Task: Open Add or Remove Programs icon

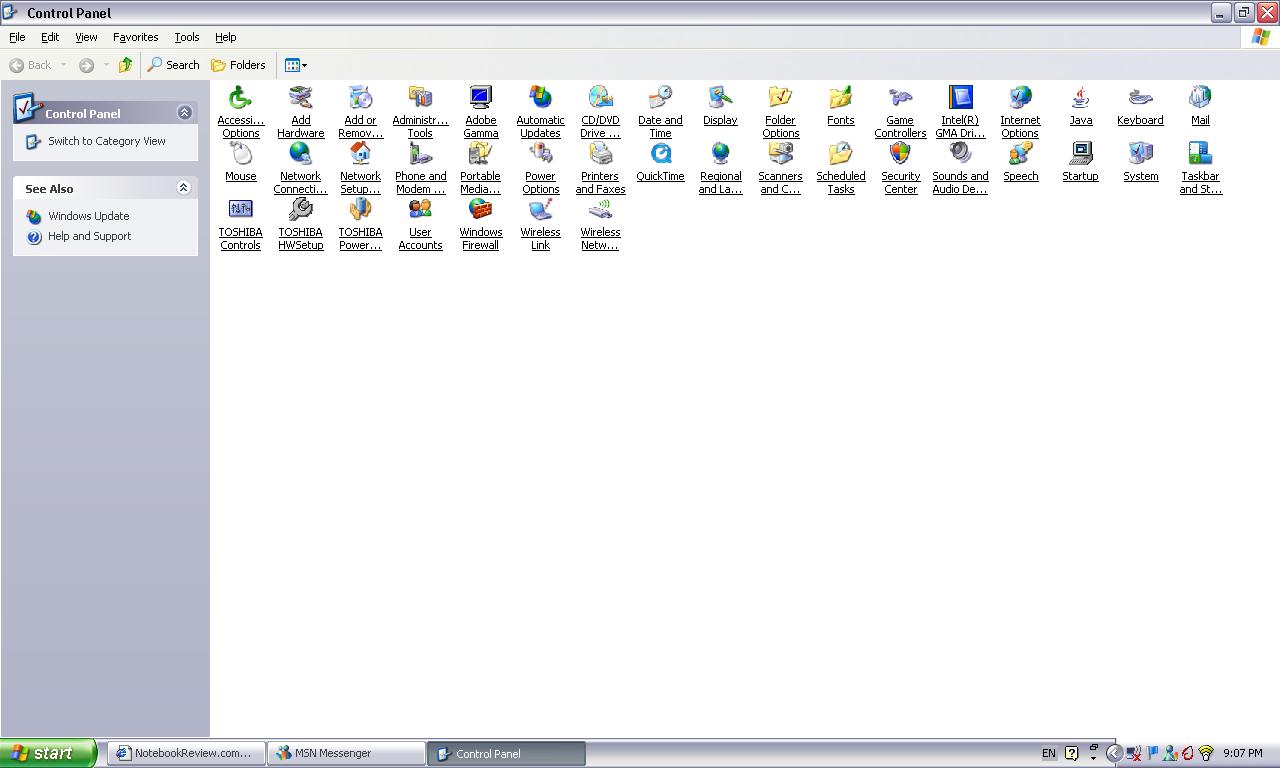Action: coord(360,98)
